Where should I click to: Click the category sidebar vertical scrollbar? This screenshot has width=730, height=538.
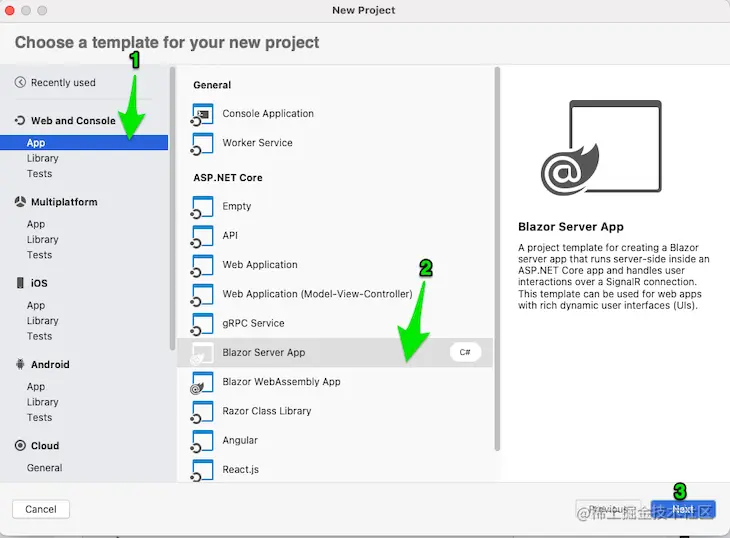[x=172, y=208]
